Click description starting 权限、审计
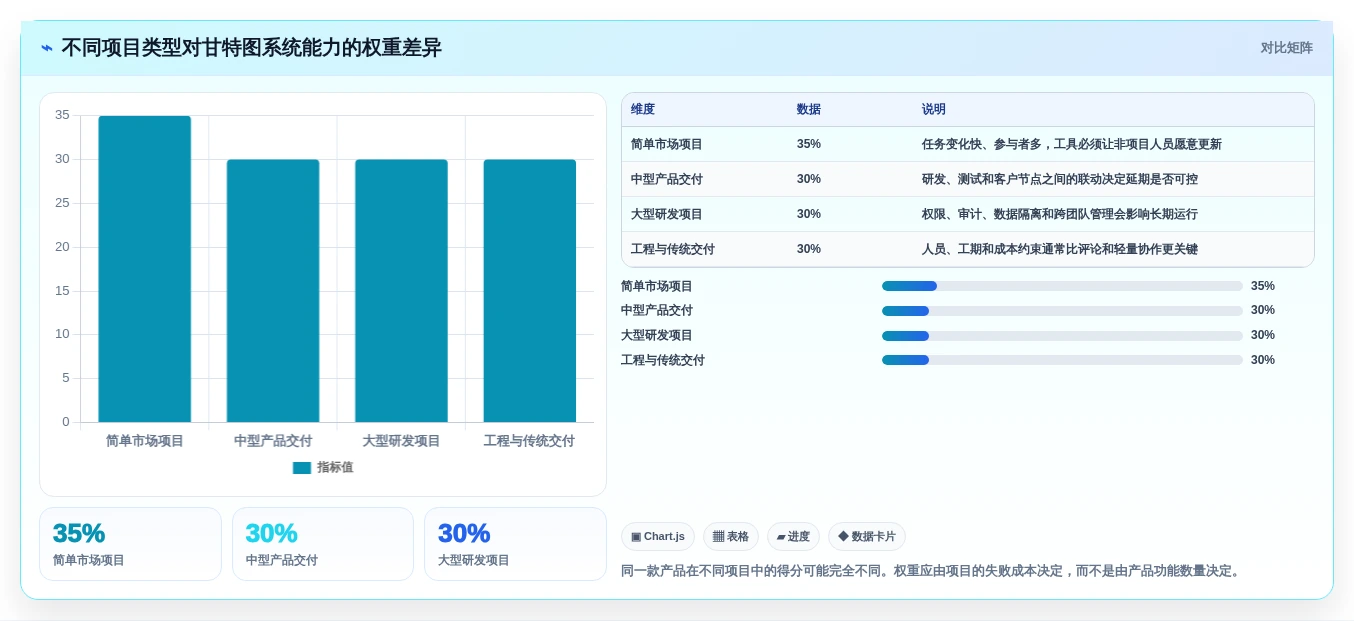 point(1060,214)
